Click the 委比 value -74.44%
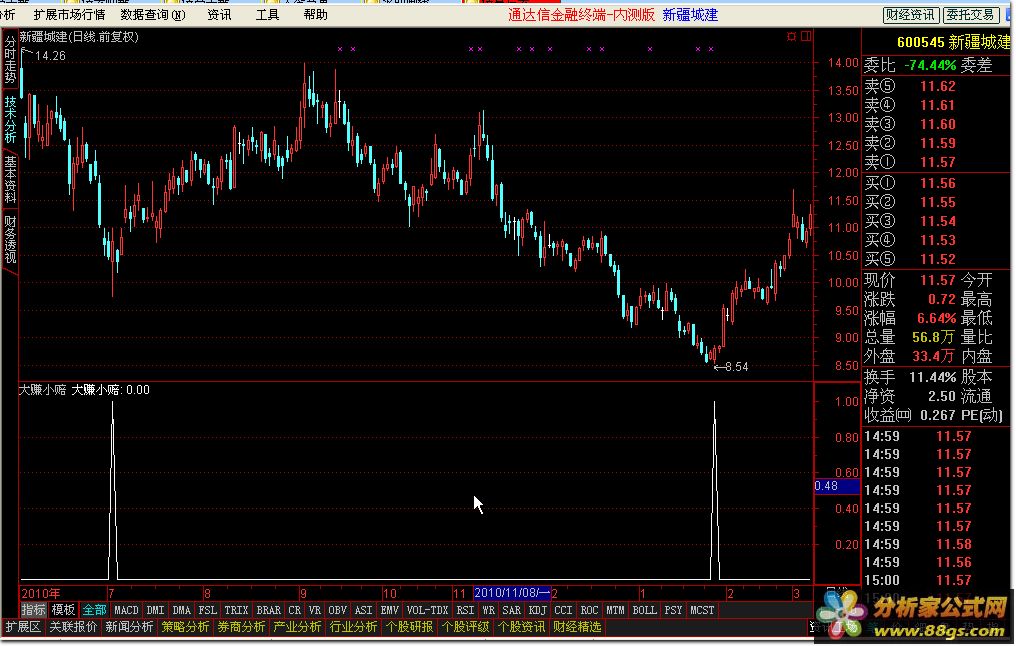The height and width of the screenshot is (646, 1016). click(x=930, y=65)
